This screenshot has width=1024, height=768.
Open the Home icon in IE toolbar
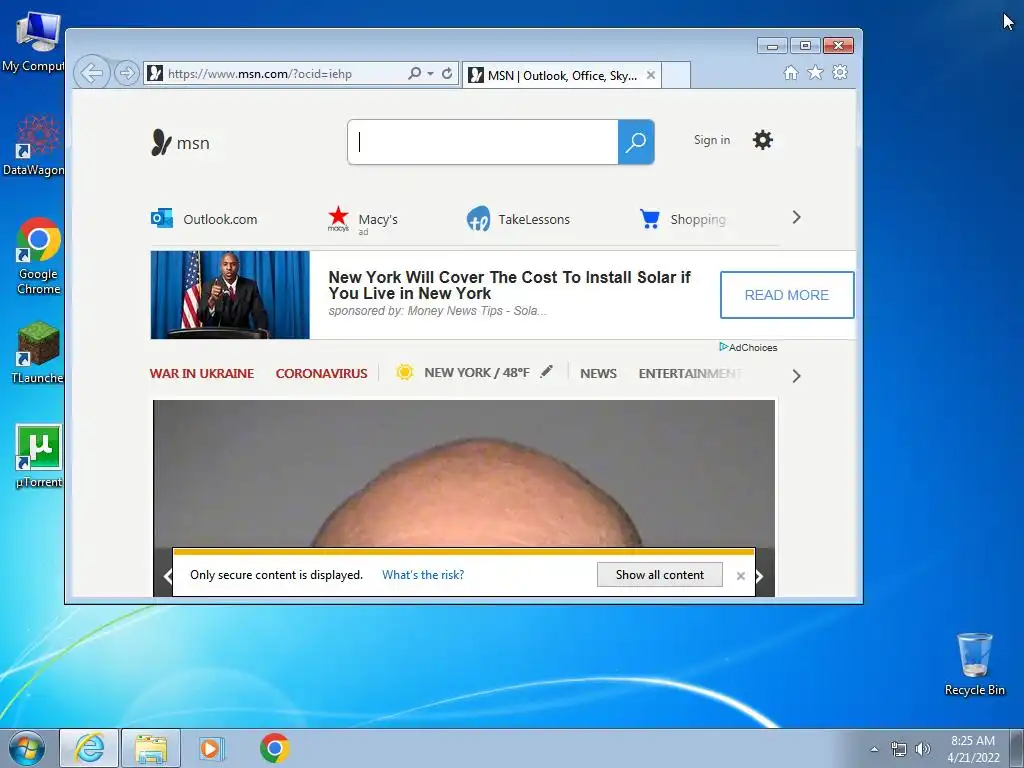[x=791, y=72]
